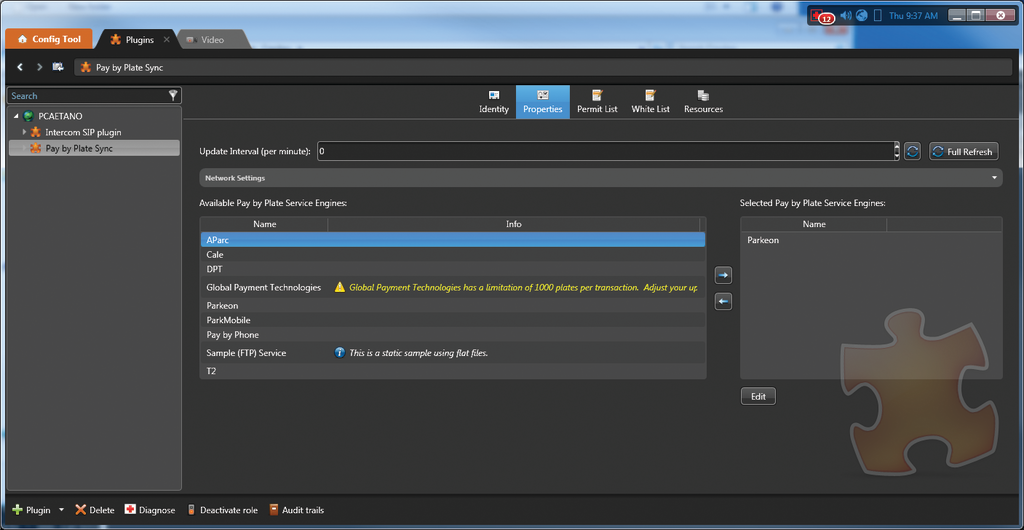Open the Permit List tab
This screenshot has height=530, width=1024.
597,102
